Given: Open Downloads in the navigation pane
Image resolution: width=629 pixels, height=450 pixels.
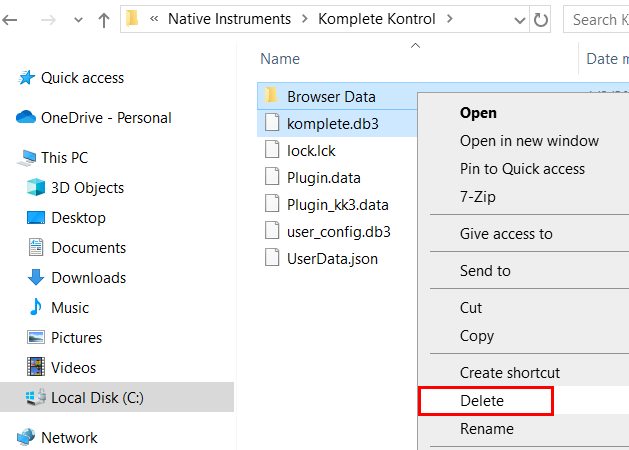Looking at the screenshot, I should 88,278.
